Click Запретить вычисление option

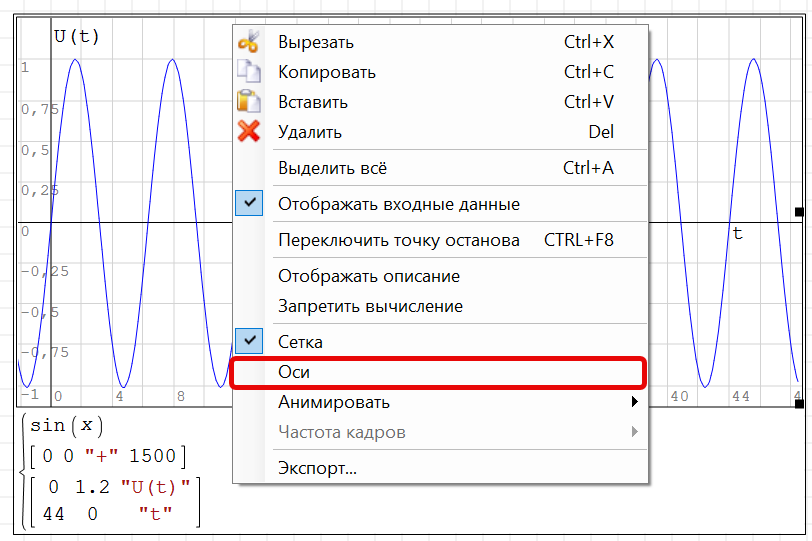370,306
